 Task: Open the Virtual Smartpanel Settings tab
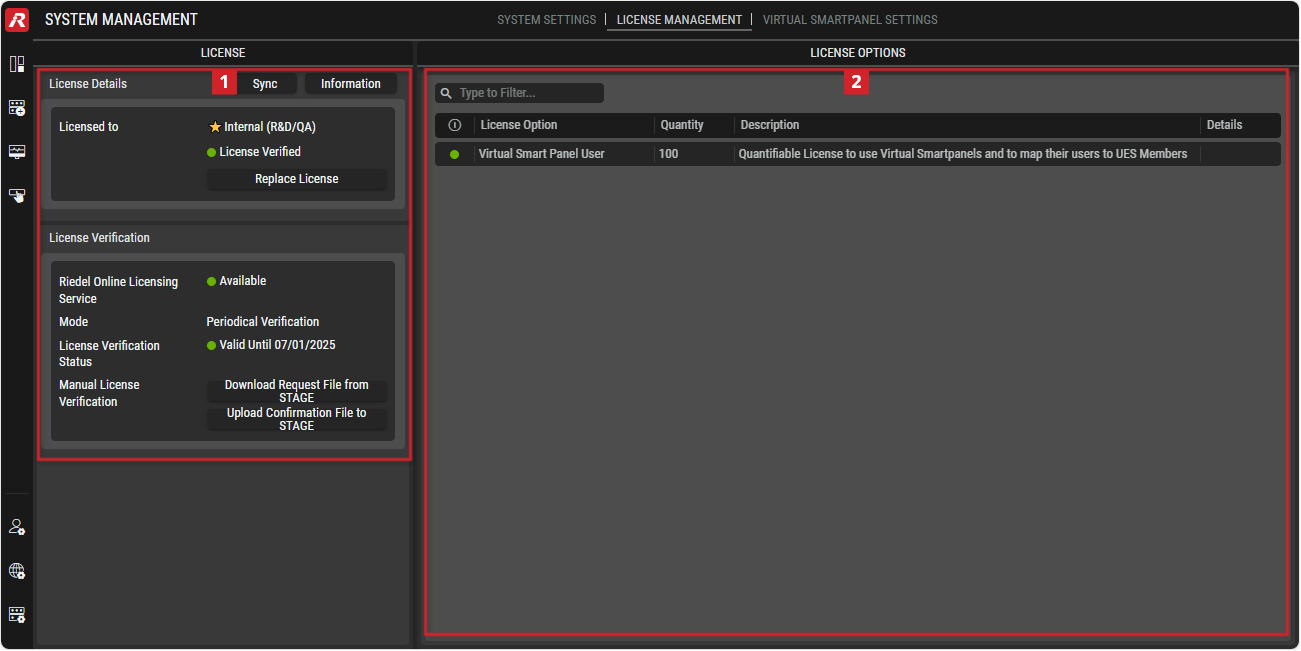[850, 20]
